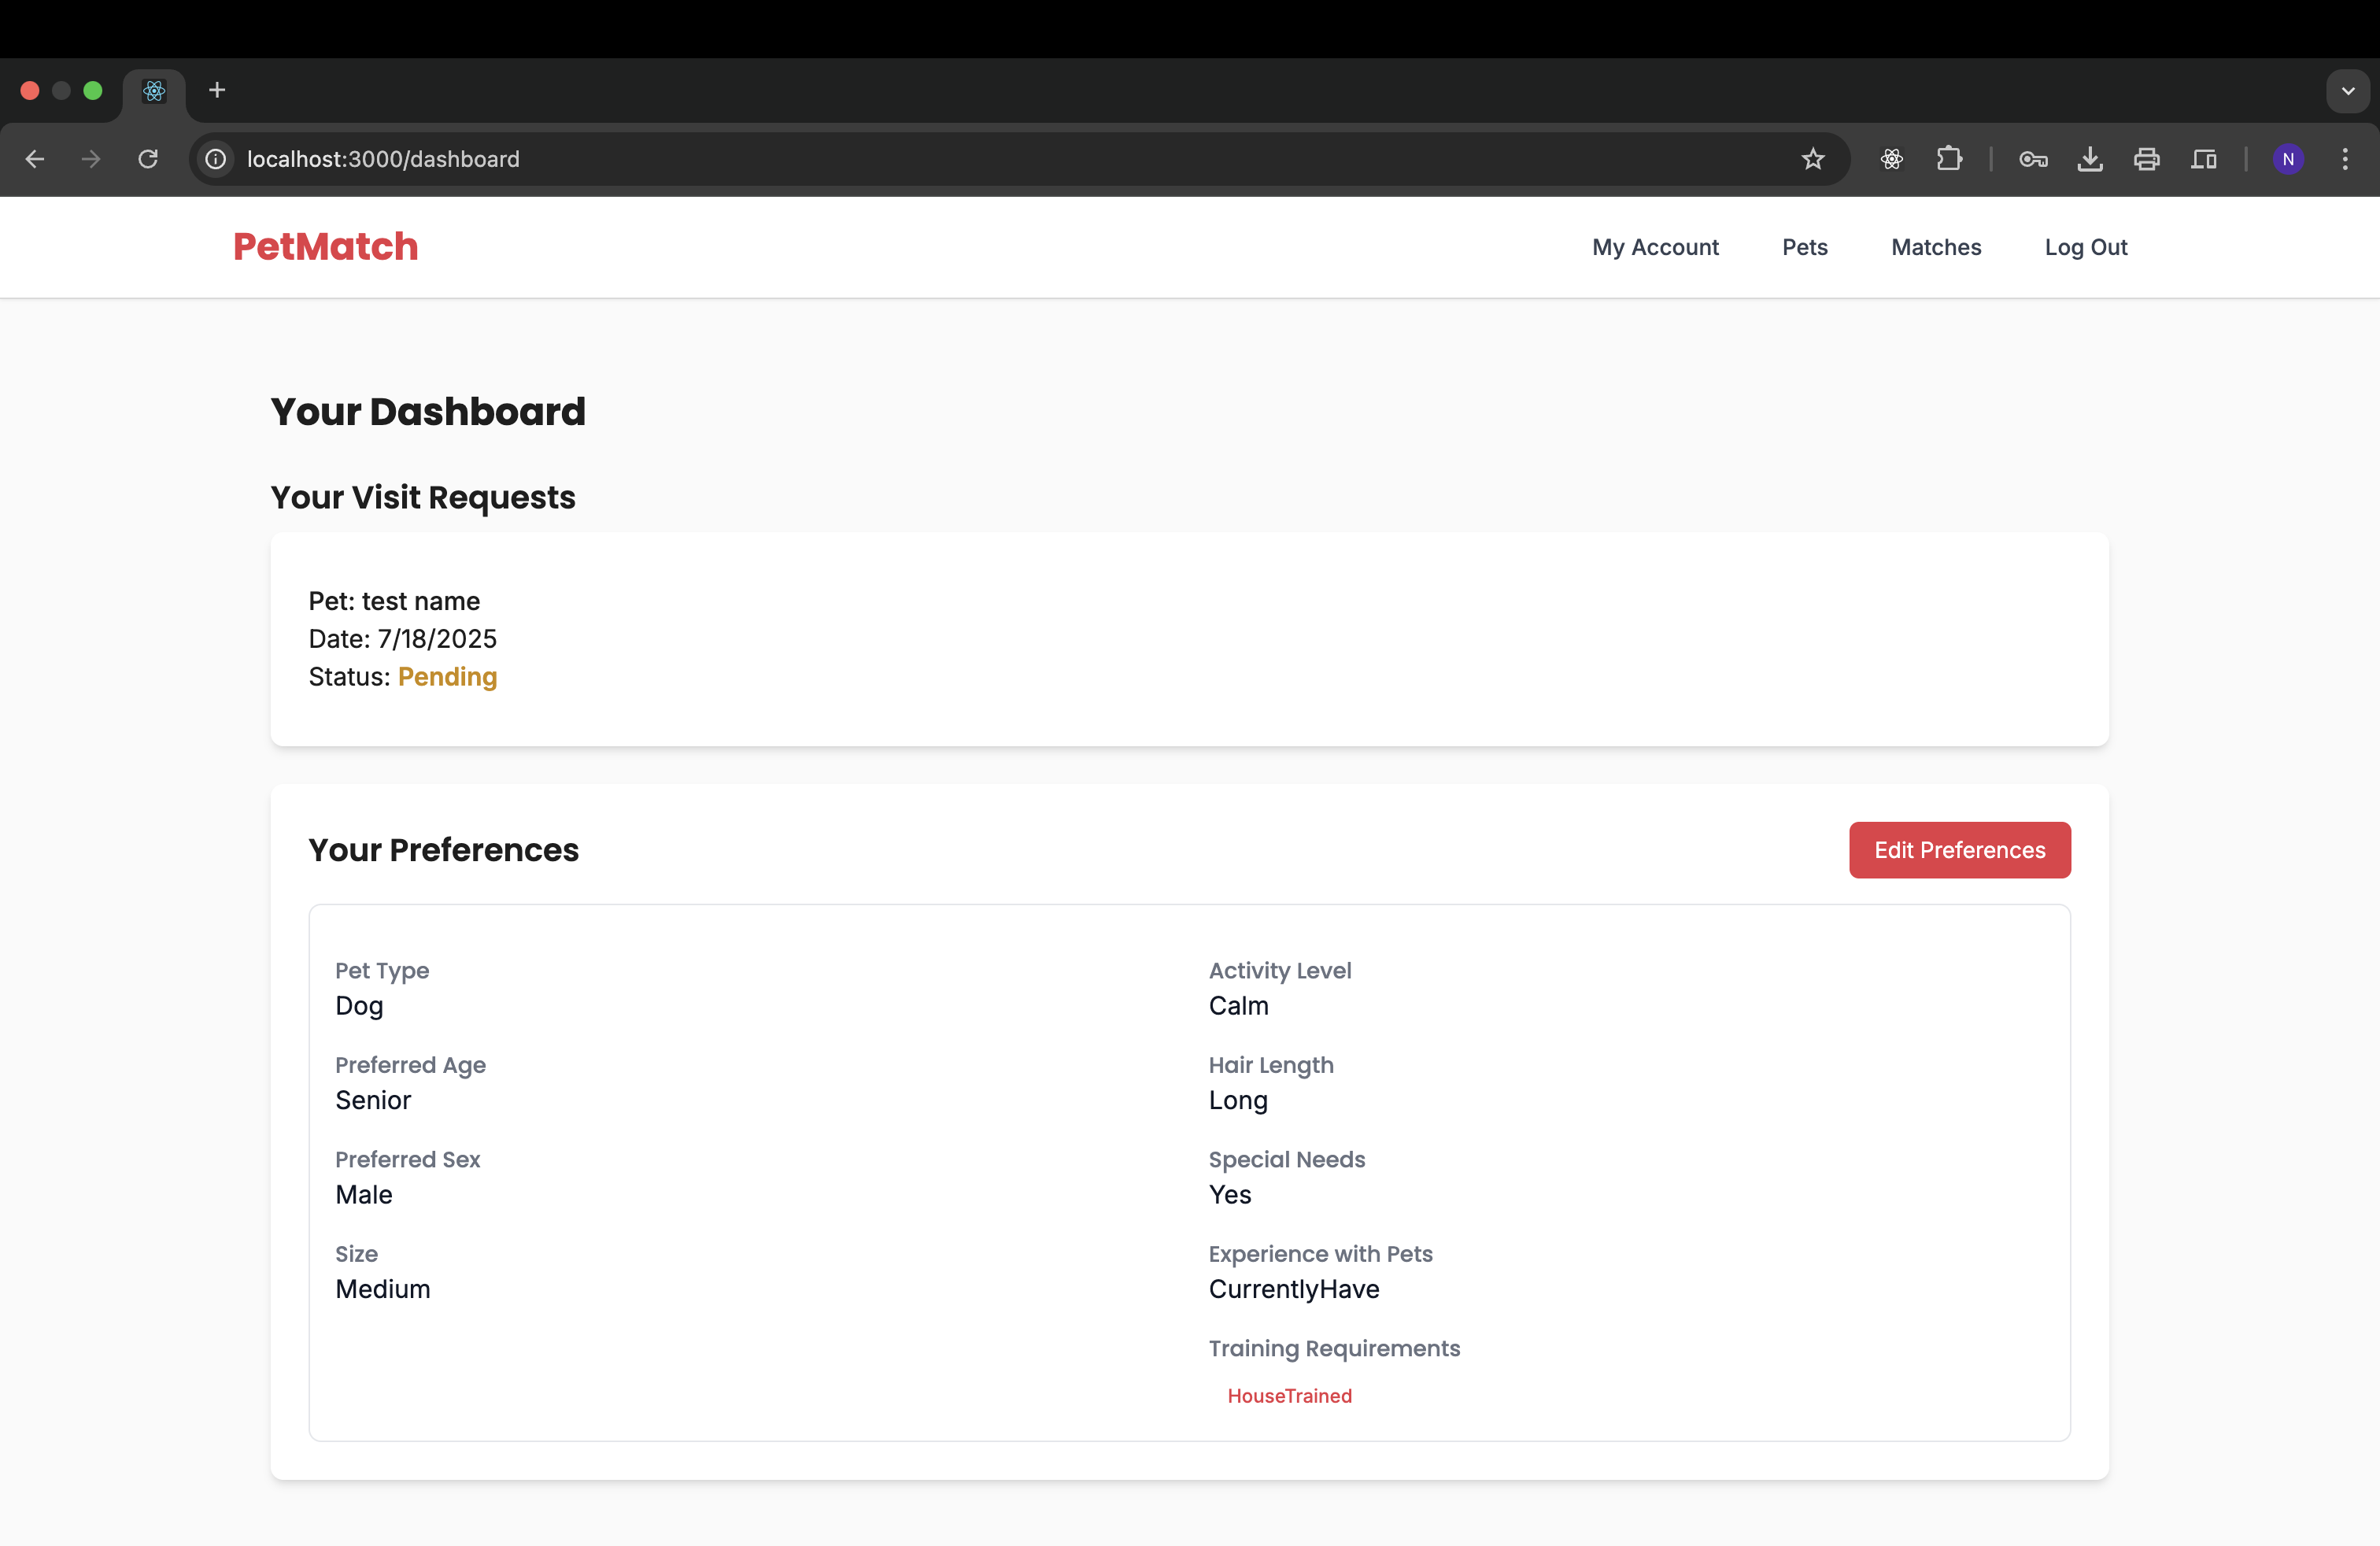Click the green fullscreen window button
Image resolution: width=2380 pixels, height=1546 pixels.
[93, 91]
